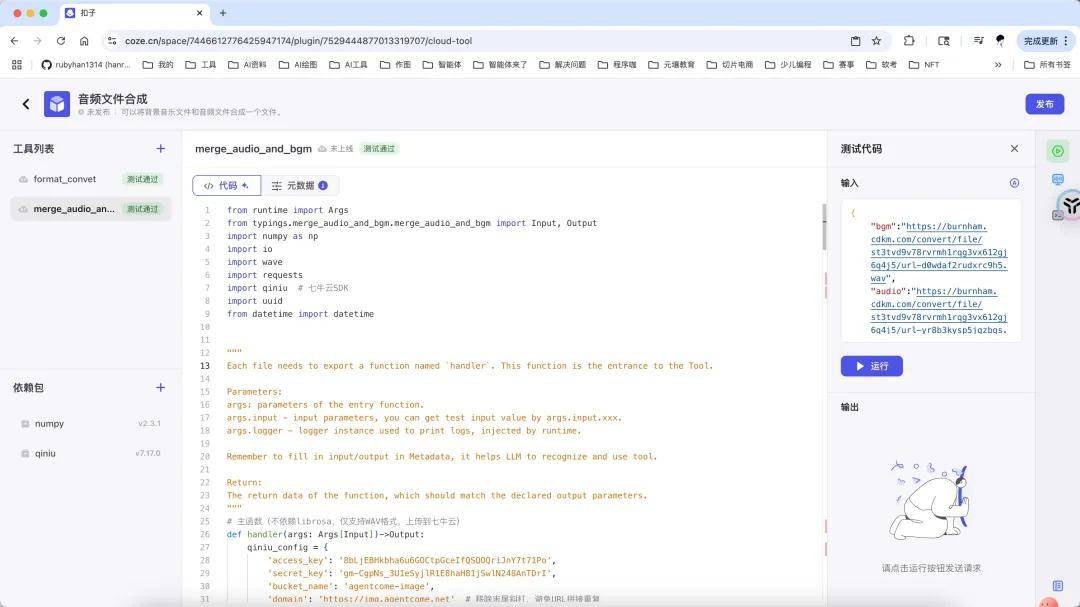Open the AI工具 bookmark folder

349,65
